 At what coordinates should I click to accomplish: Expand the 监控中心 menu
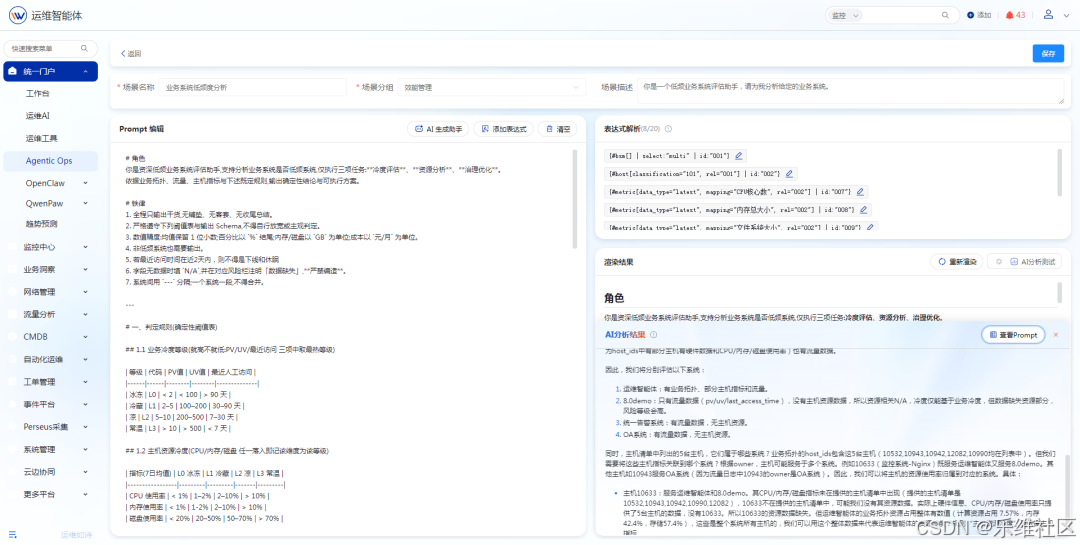point(85,247)
